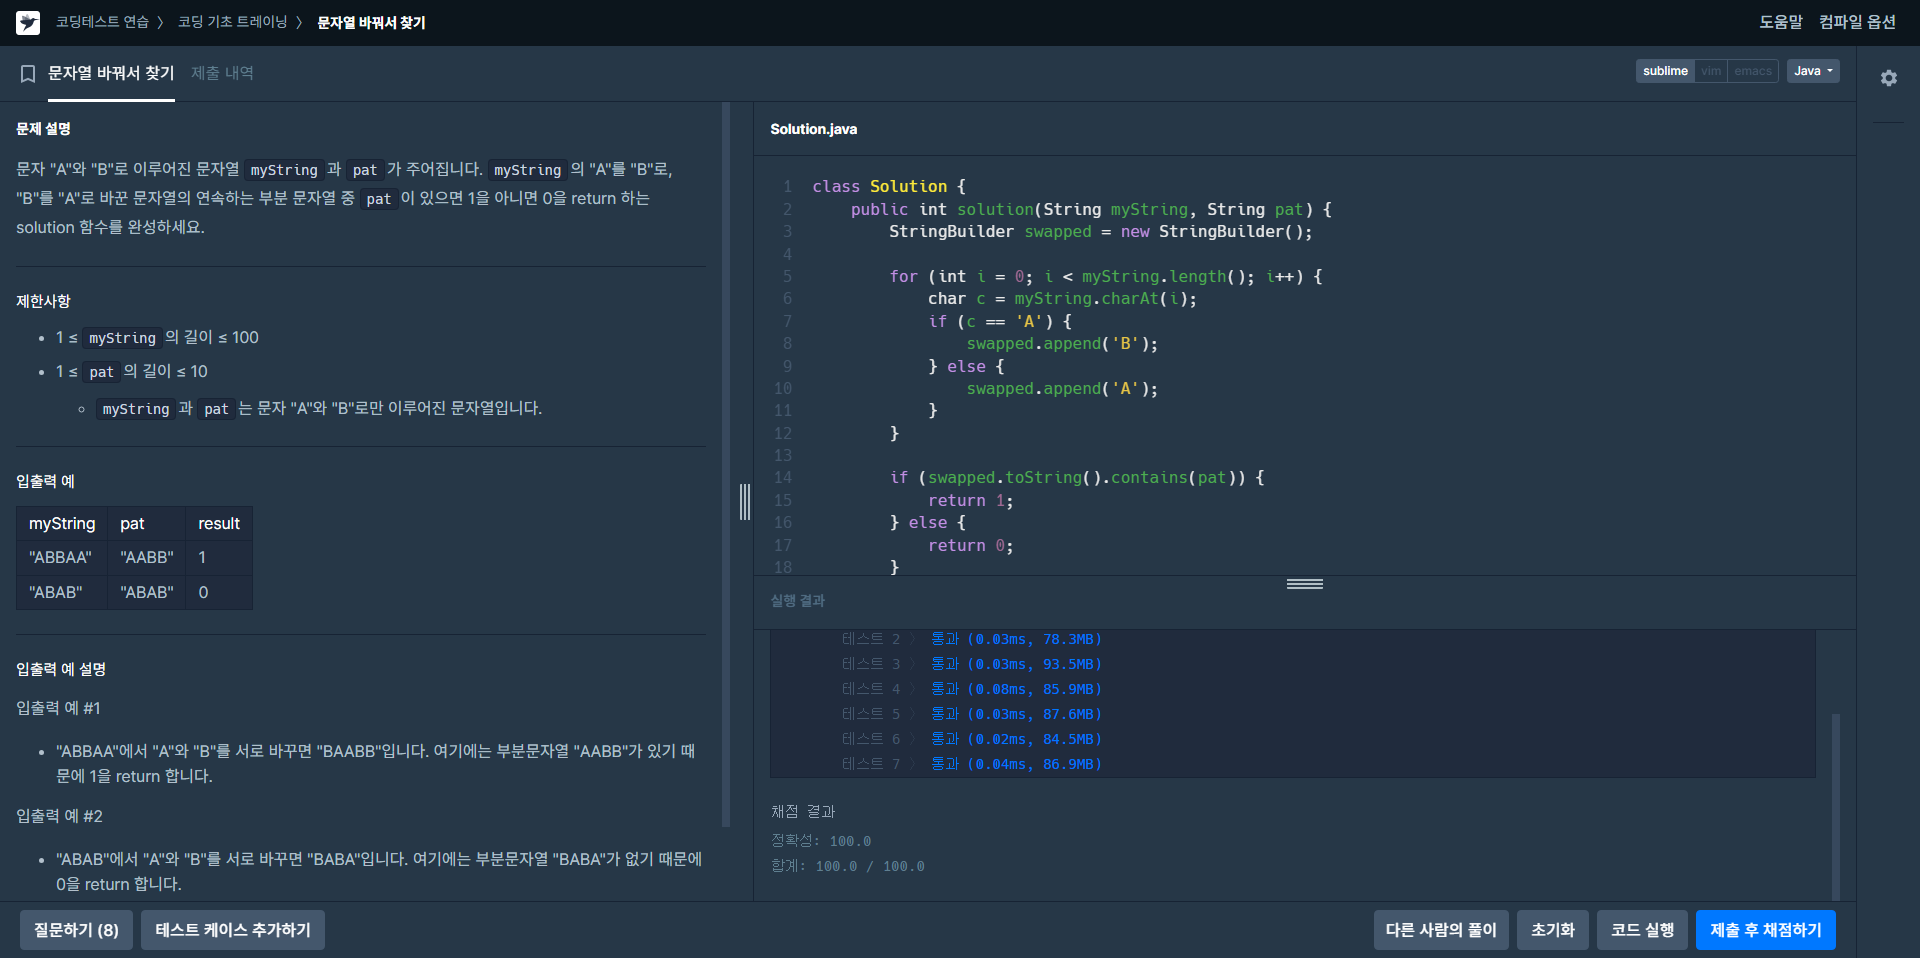
Task: Click 테스트 케이스 추가하기 button
Action: tap(233, 930)
